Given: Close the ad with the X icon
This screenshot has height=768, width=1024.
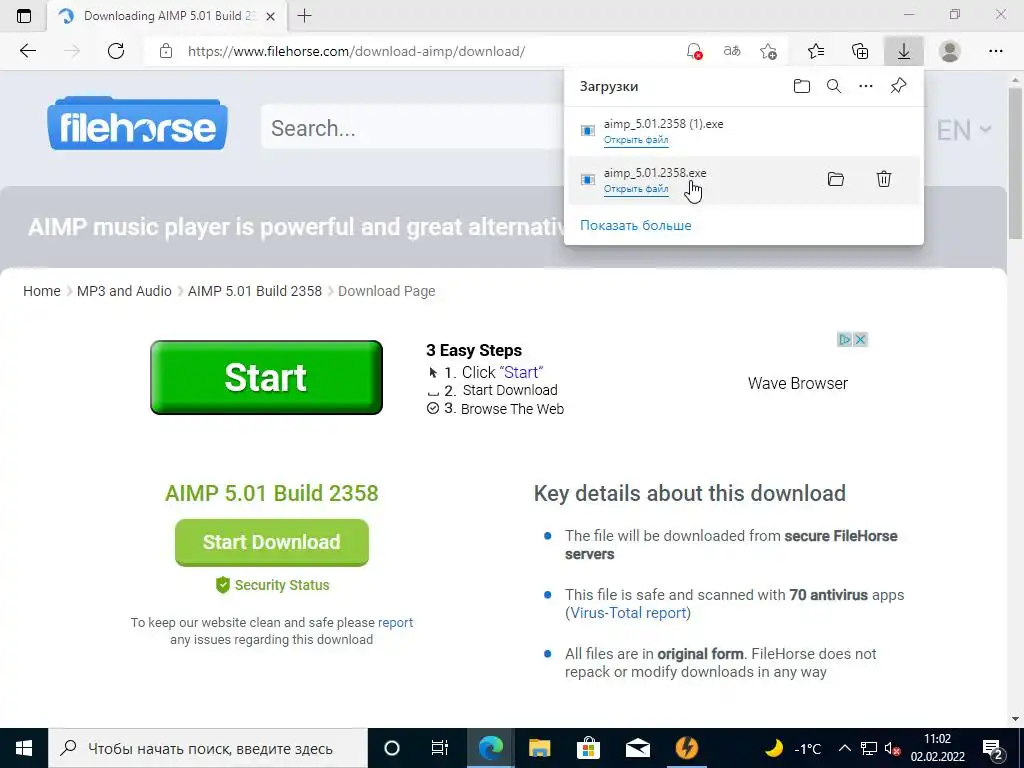Looking at the screenshot, I should click(x=861, y=340).
